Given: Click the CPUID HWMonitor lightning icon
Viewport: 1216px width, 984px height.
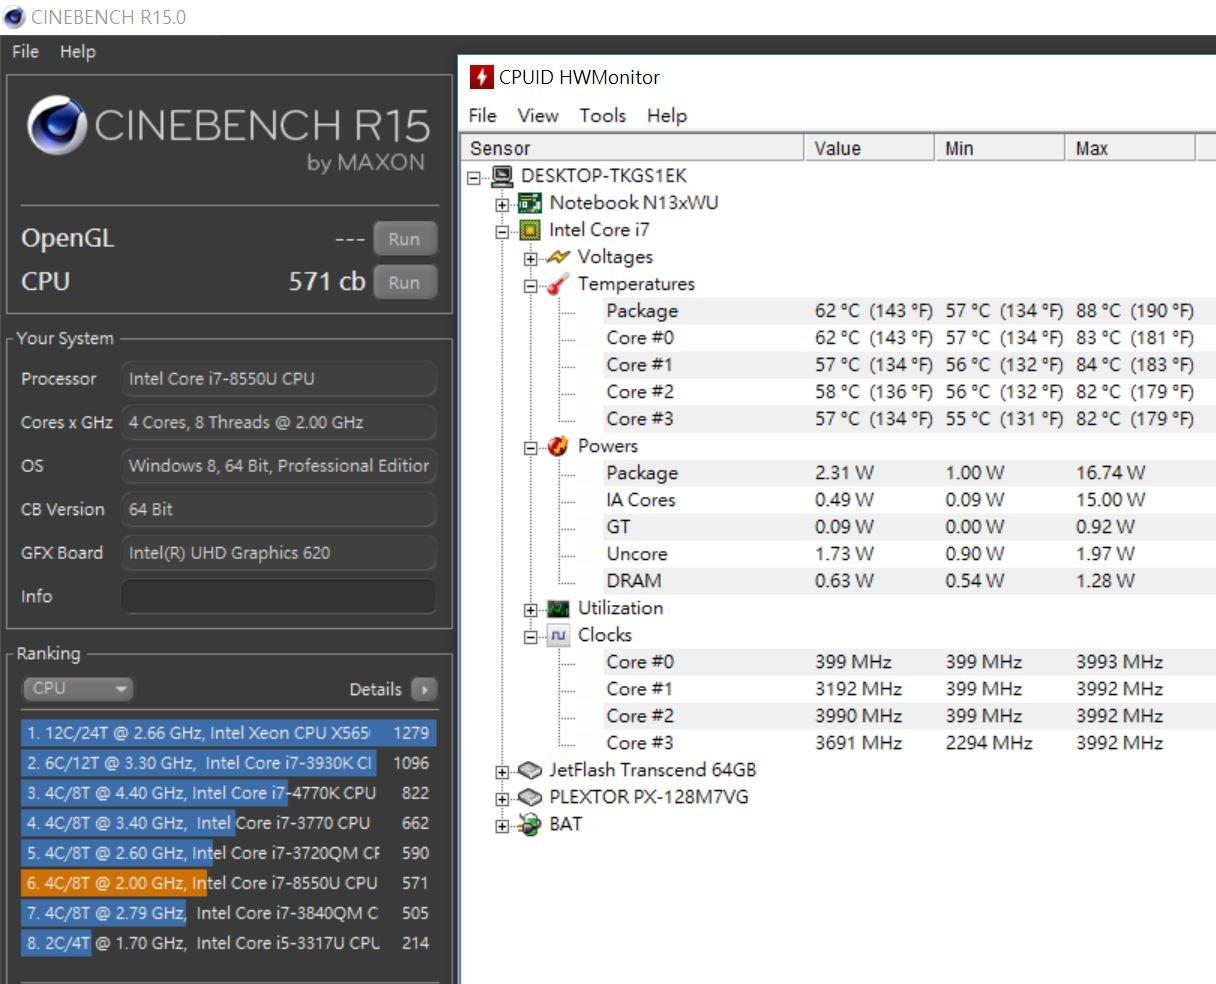Looking at the screenshot, I should coord(482,77).
